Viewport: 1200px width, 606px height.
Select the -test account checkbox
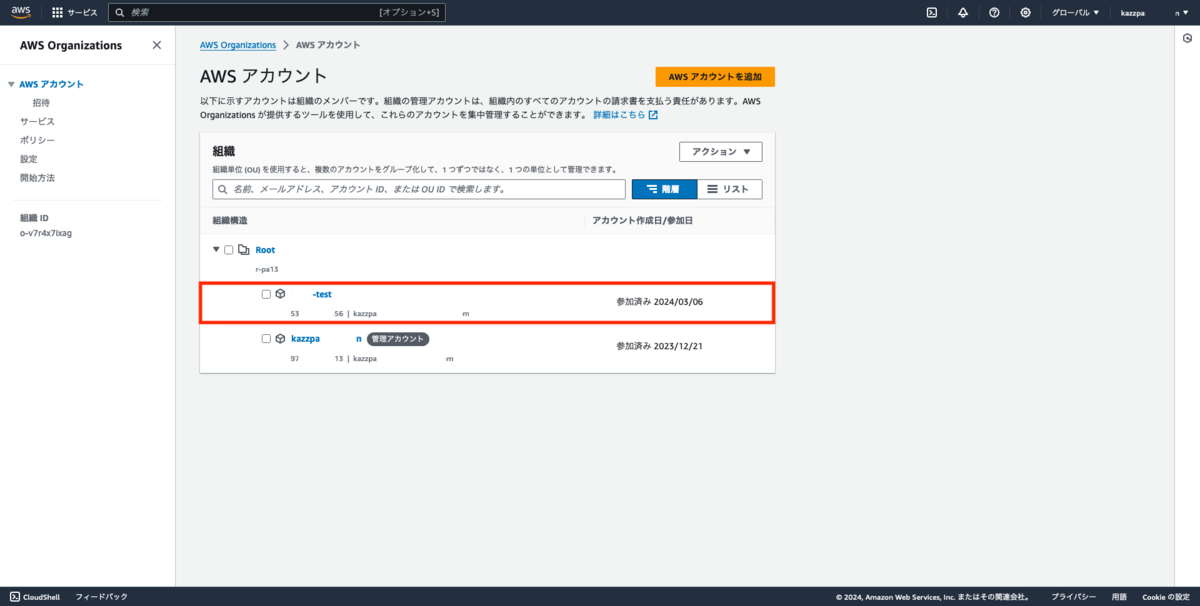[266, 294]
